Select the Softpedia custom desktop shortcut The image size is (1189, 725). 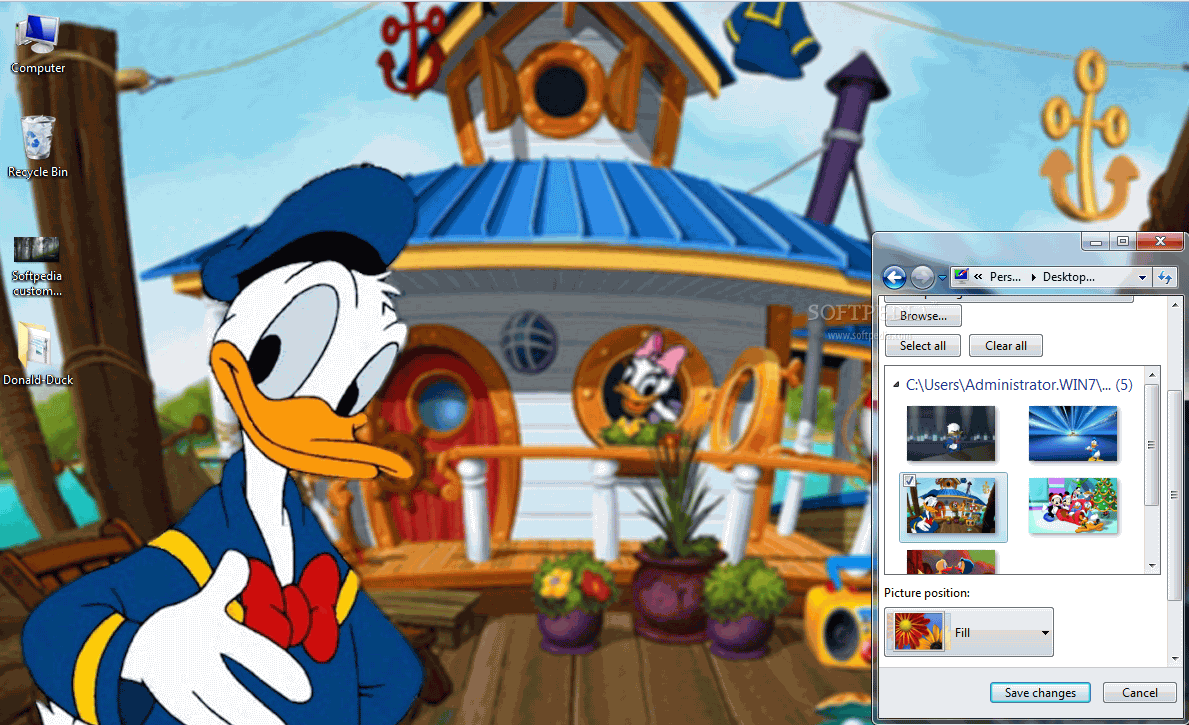[36, 267]
